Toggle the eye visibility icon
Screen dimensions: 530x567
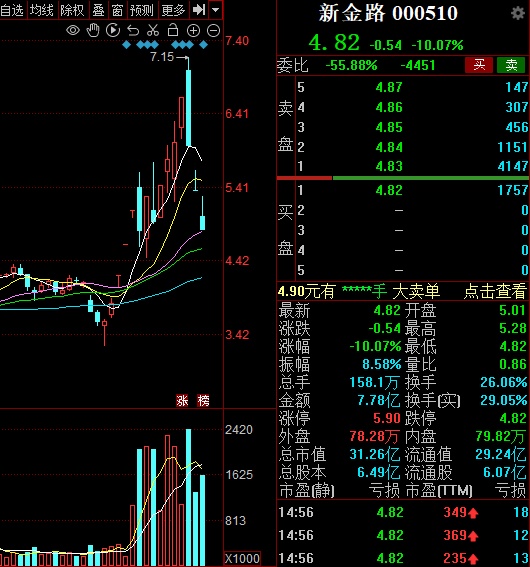tap(73, 30)
